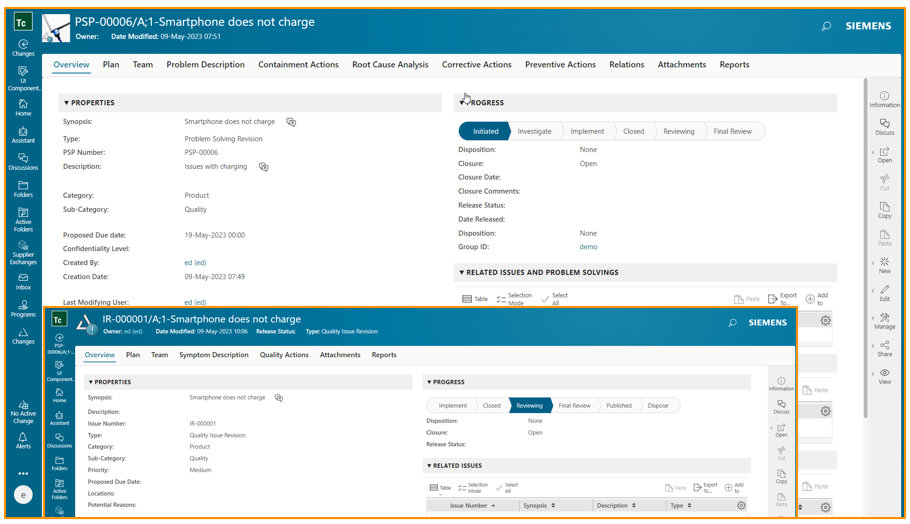Toggle Selection Mode in IR-000001 Related Issues toolbar
Viewport: 910px width, 524px height.
[473, 487]
